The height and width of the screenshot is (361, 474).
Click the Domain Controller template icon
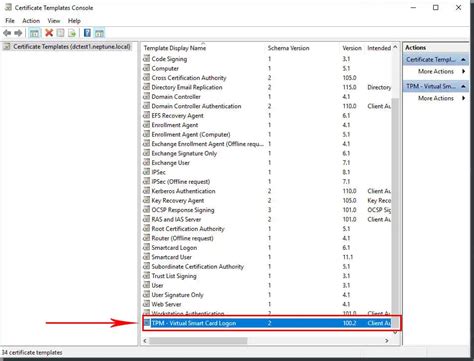coord(146,96)
